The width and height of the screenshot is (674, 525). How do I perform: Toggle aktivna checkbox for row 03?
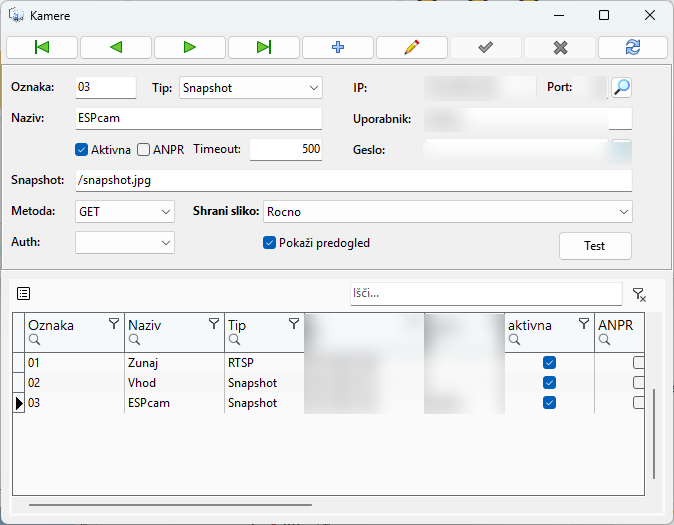click(x=549, y=403)
